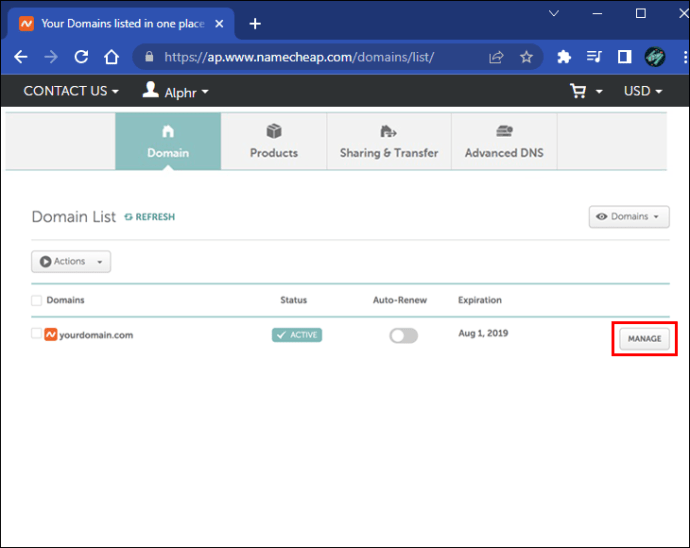Click the Namecheap favicon on the tab
Screen dimensions: 690x548
(x=26, y=23)
